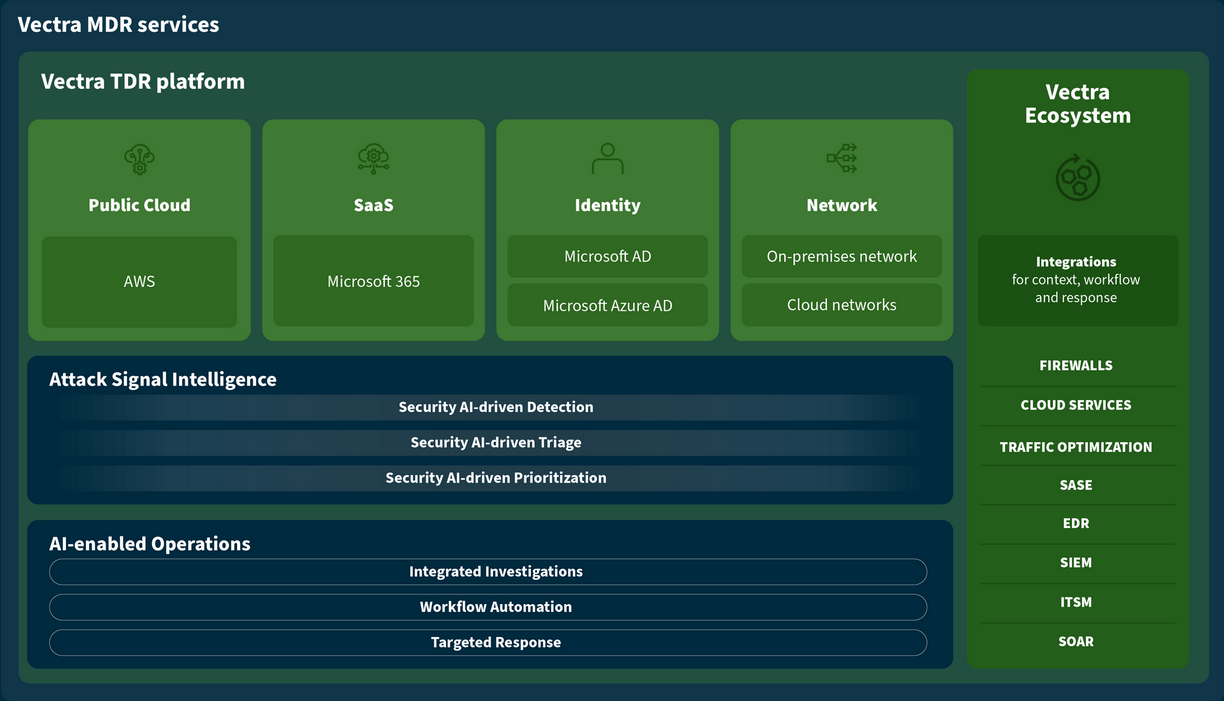Select FIREWALLS in the ecosystem list
Screen dimensions: 1224x701
pyautogui.click(x=1076, y=366)
